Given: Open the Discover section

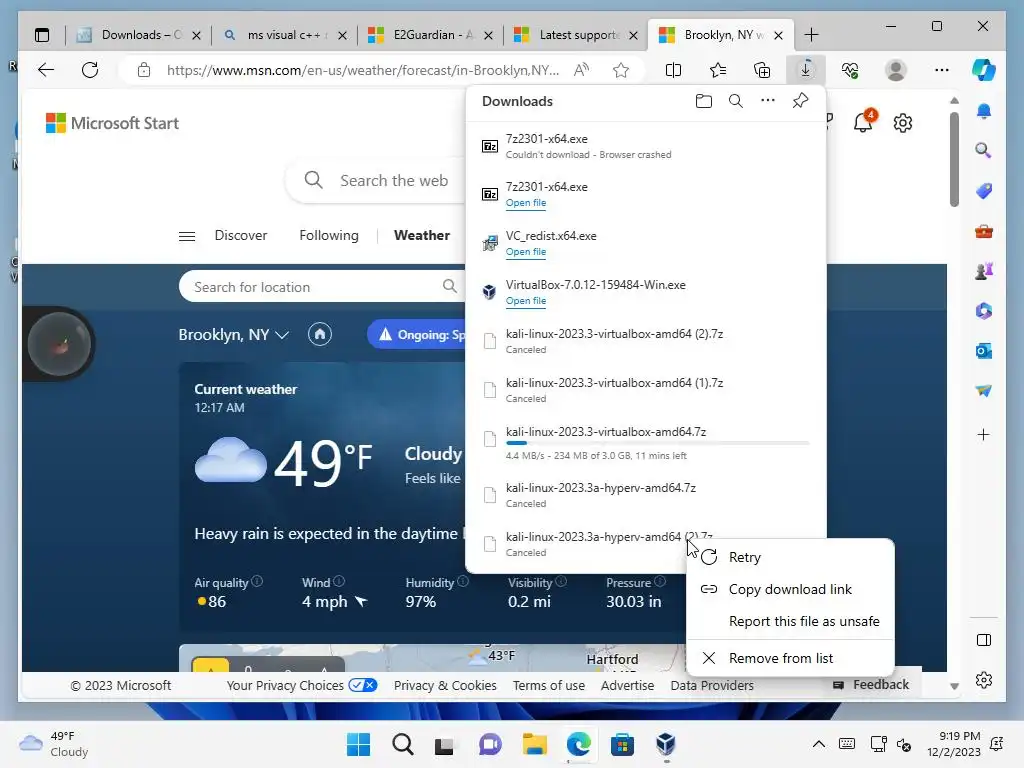Looking at the screenshot, I should click(x=241, y=235).
